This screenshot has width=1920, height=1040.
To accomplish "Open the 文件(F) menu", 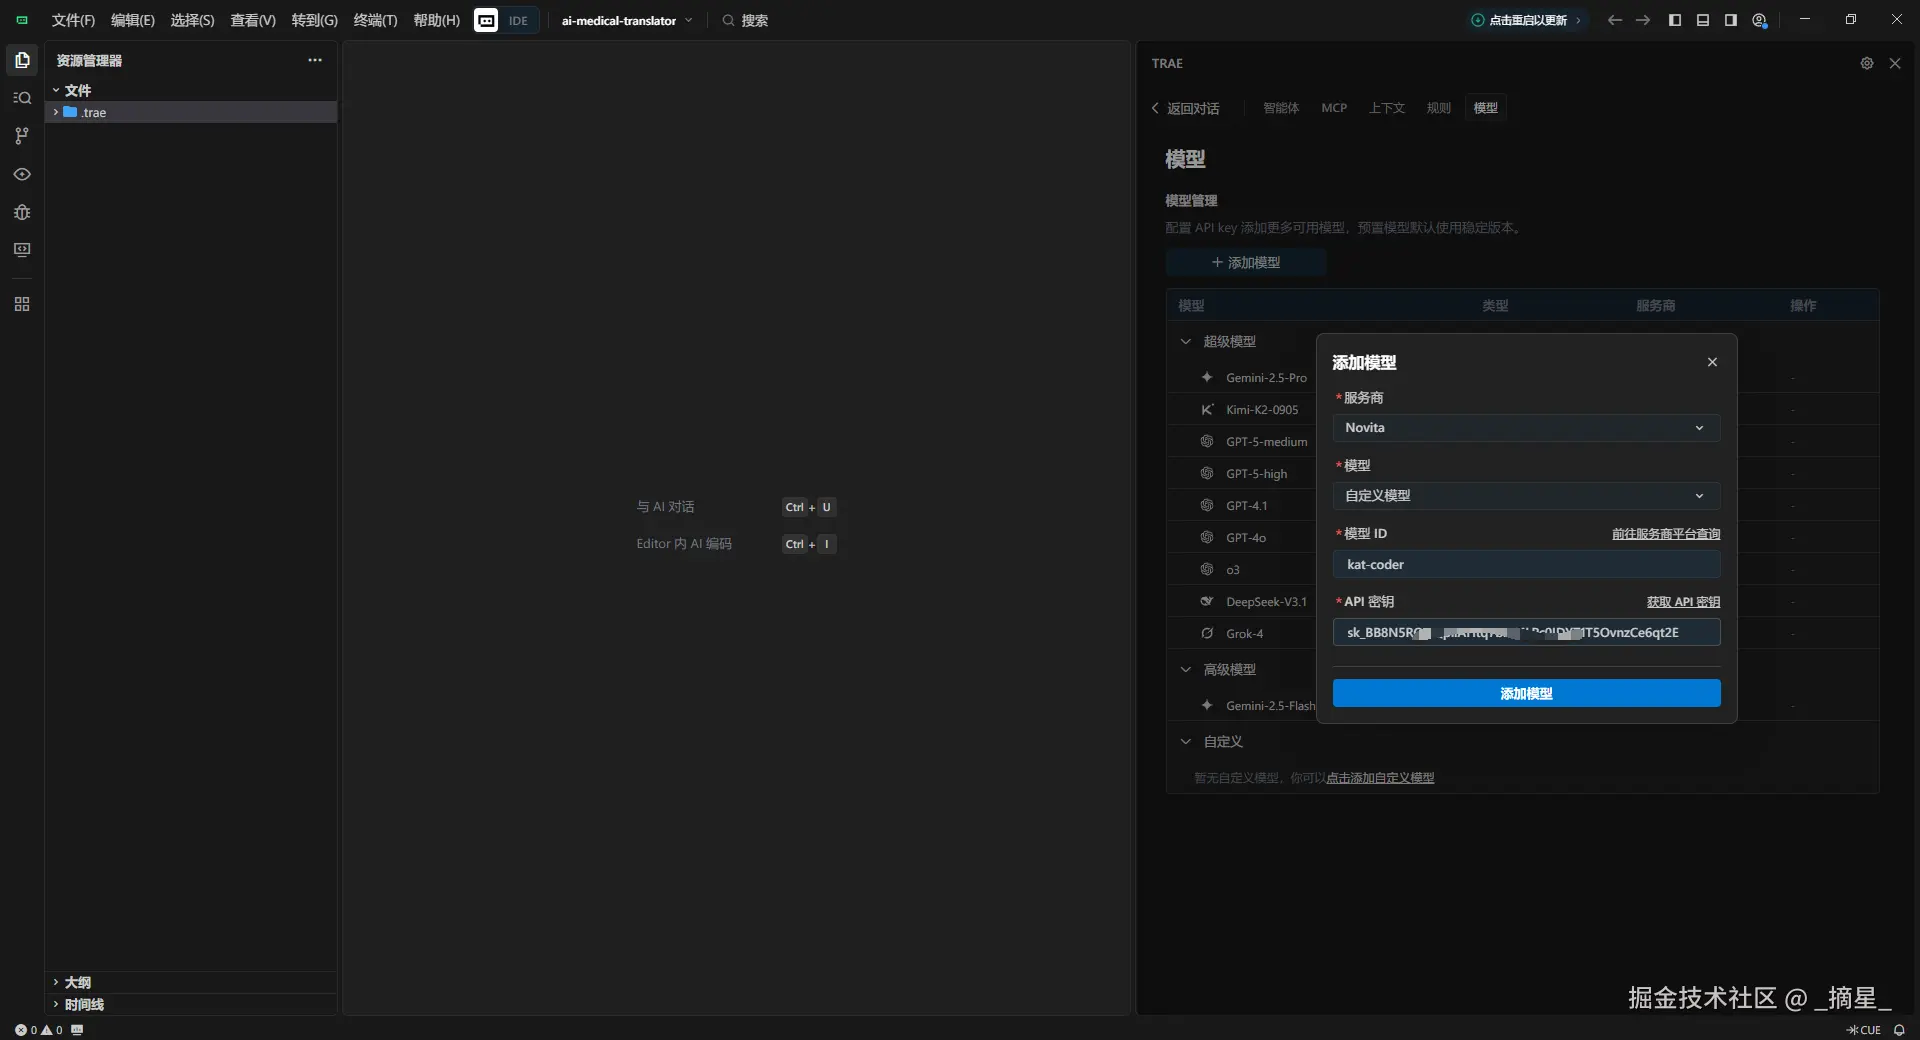I will point(73,20).
